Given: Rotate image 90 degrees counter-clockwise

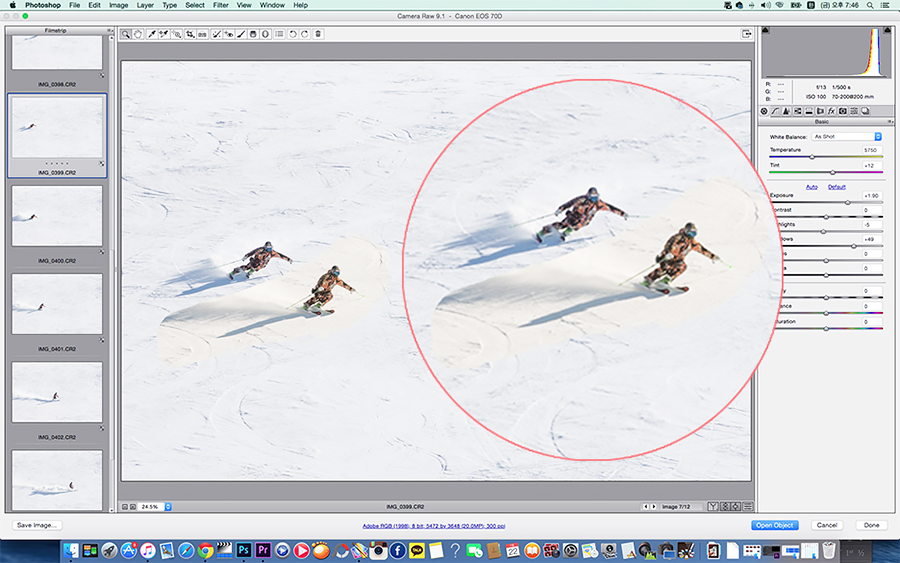Looking at the screenshot, I should 293,34.
